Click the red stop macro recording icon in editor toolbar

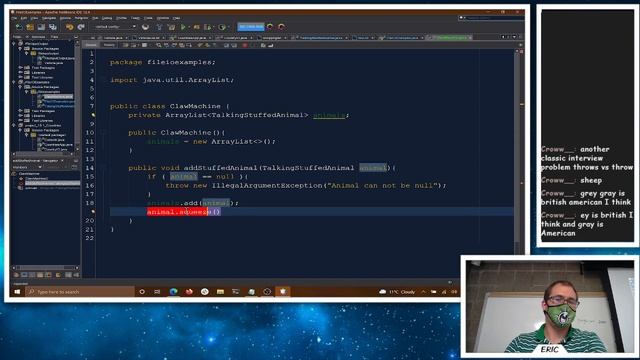245,45
